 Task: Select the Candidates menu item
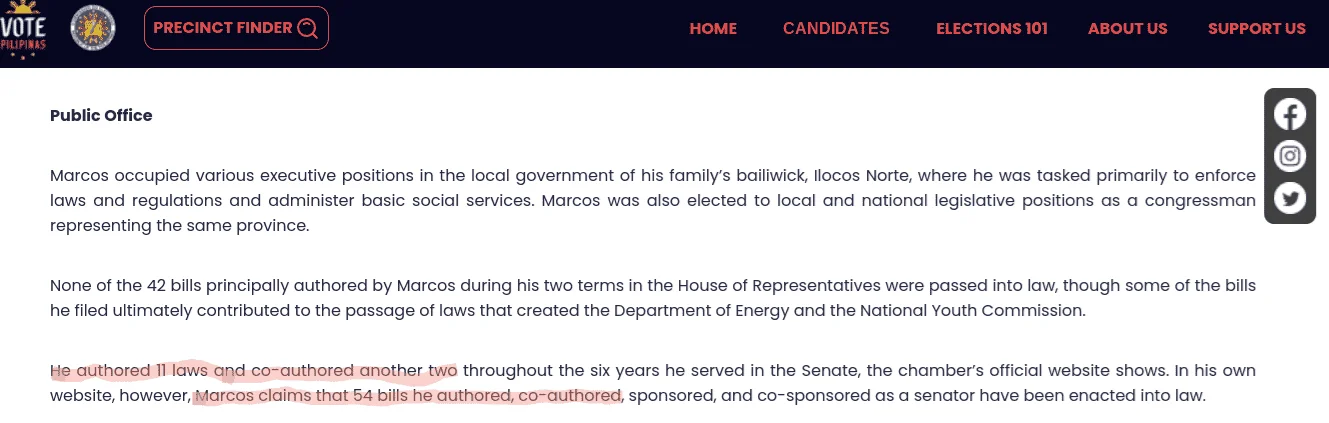[x=836, y=29]
